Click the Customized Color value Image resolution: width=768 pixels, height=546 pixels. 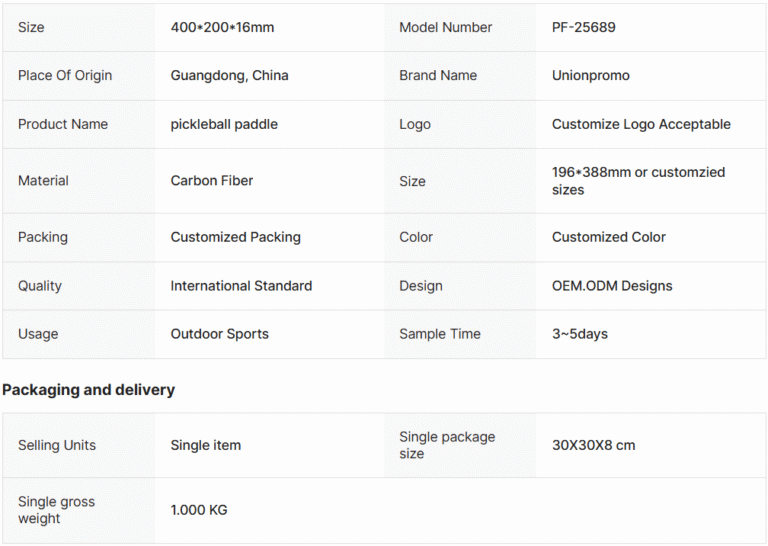point(609,237)
